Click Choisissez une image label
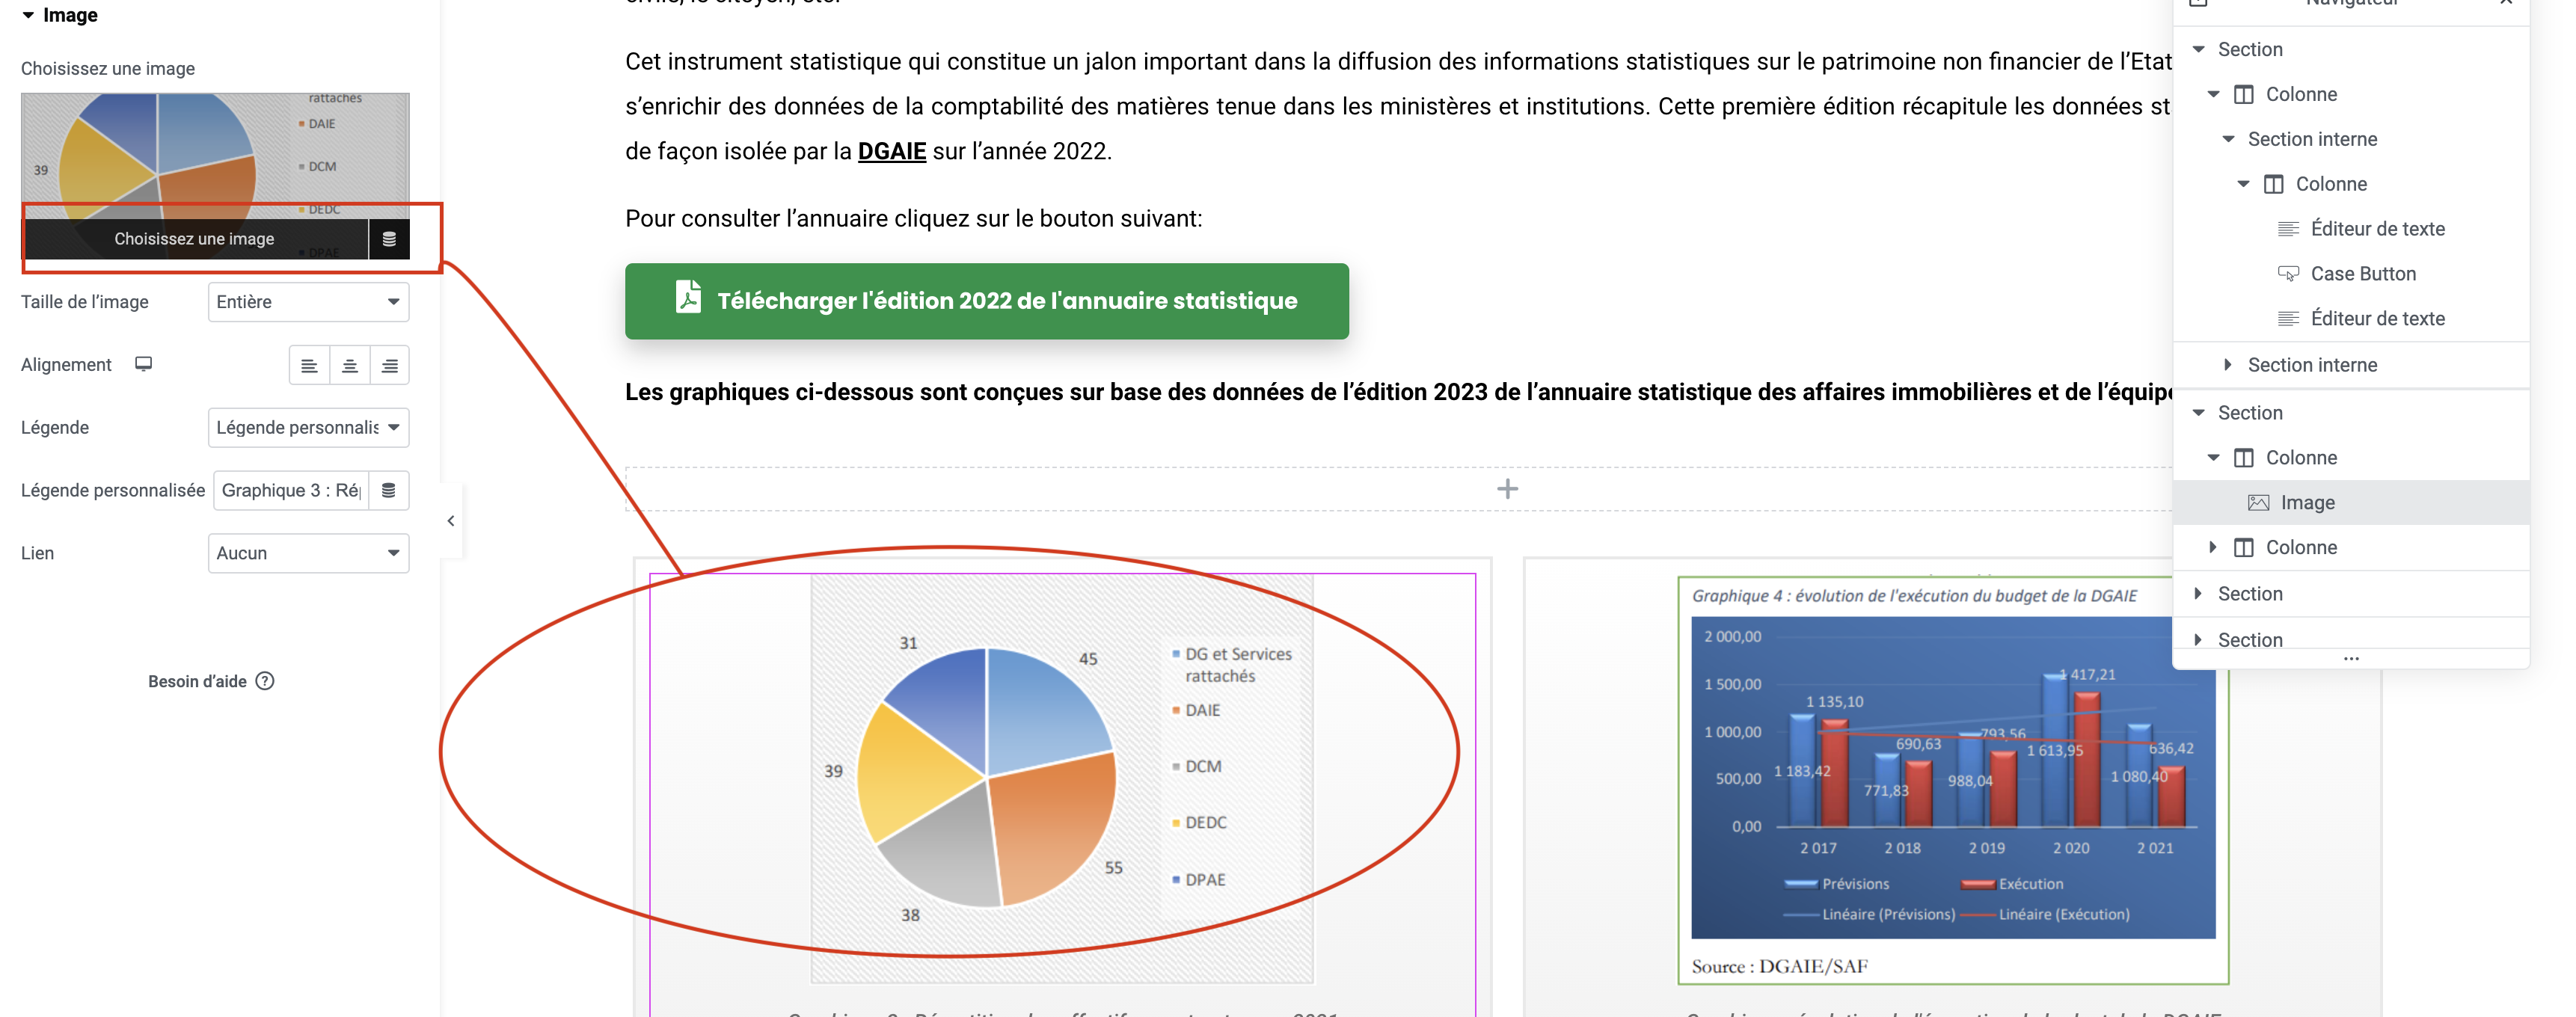Screen dimensions: 2576x1017 (108, 69)
